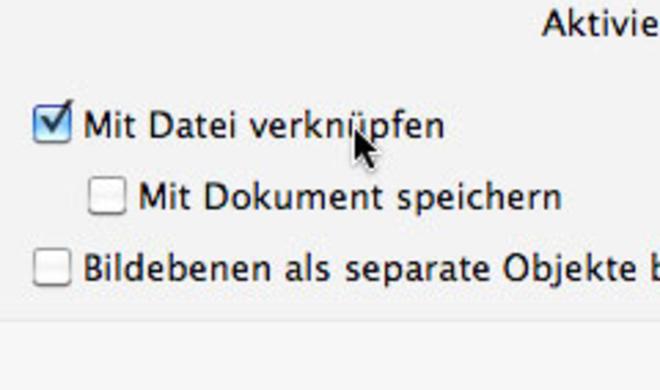Click the word 'Mit' before 'Datei'
The width and height of the screenshot is (660, 390).
109,125
